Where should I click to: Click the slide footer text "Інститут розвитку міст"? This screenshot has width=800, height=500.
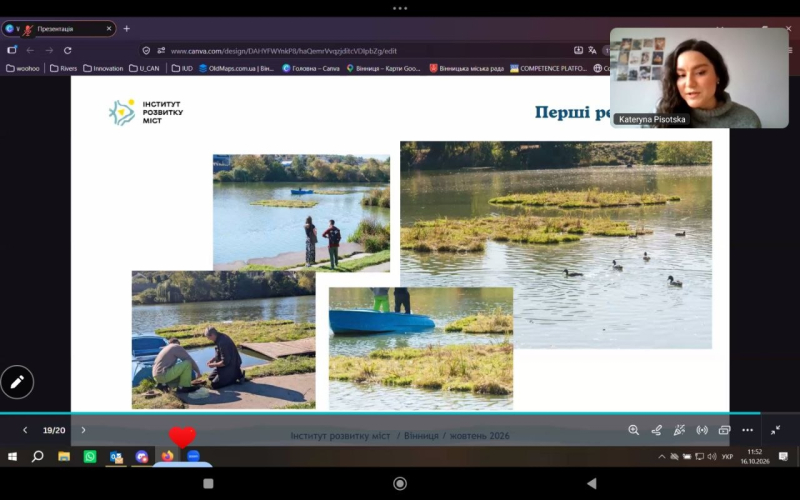click(x=340, y=436)
